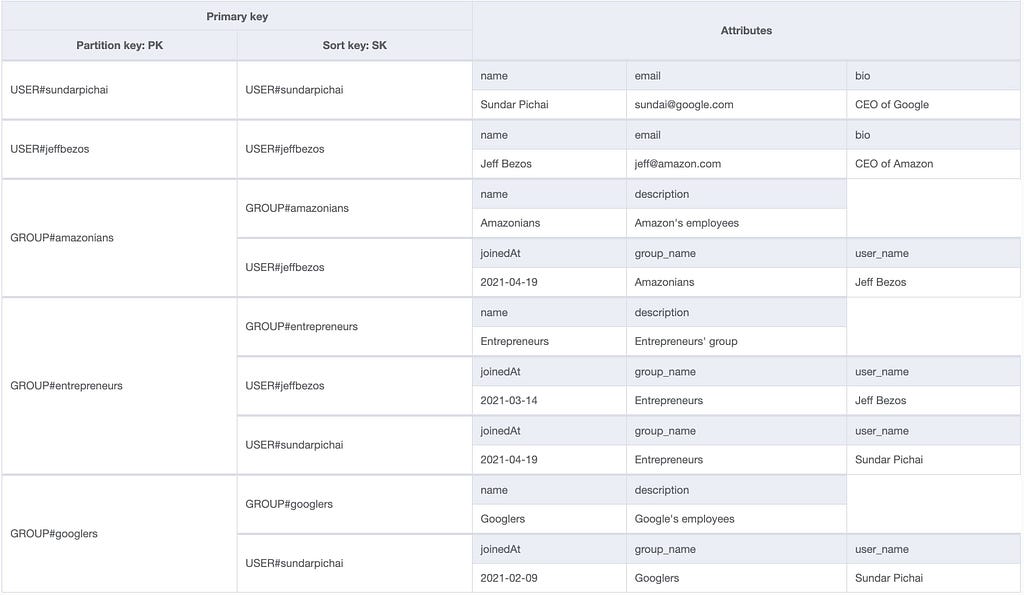Select the description "Entrepreneurs' group"
This screenshot has height=595, width=1024.
pos(737,342)
